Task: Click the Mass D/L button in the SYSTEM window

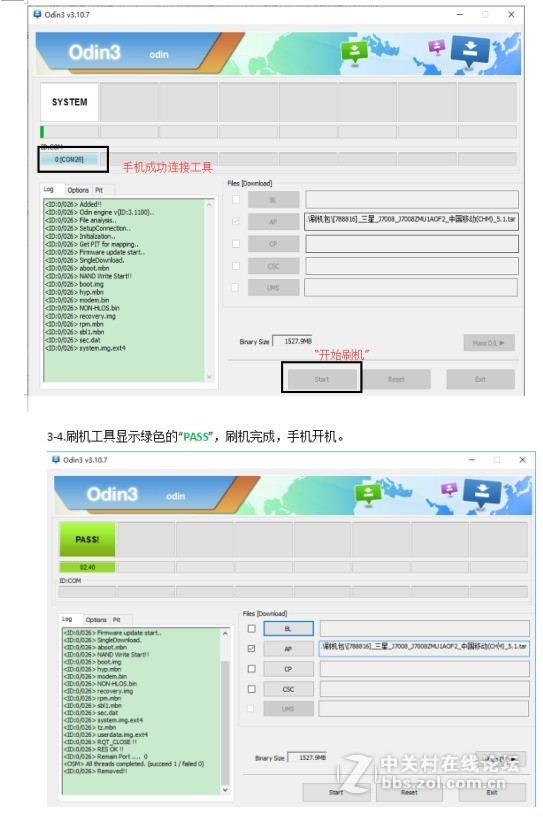Action: click(489, 343)
